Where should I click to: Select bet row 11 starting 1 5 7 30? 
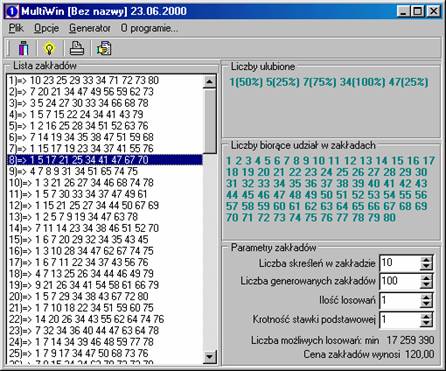pyautogui.click(x=105, y=194)
